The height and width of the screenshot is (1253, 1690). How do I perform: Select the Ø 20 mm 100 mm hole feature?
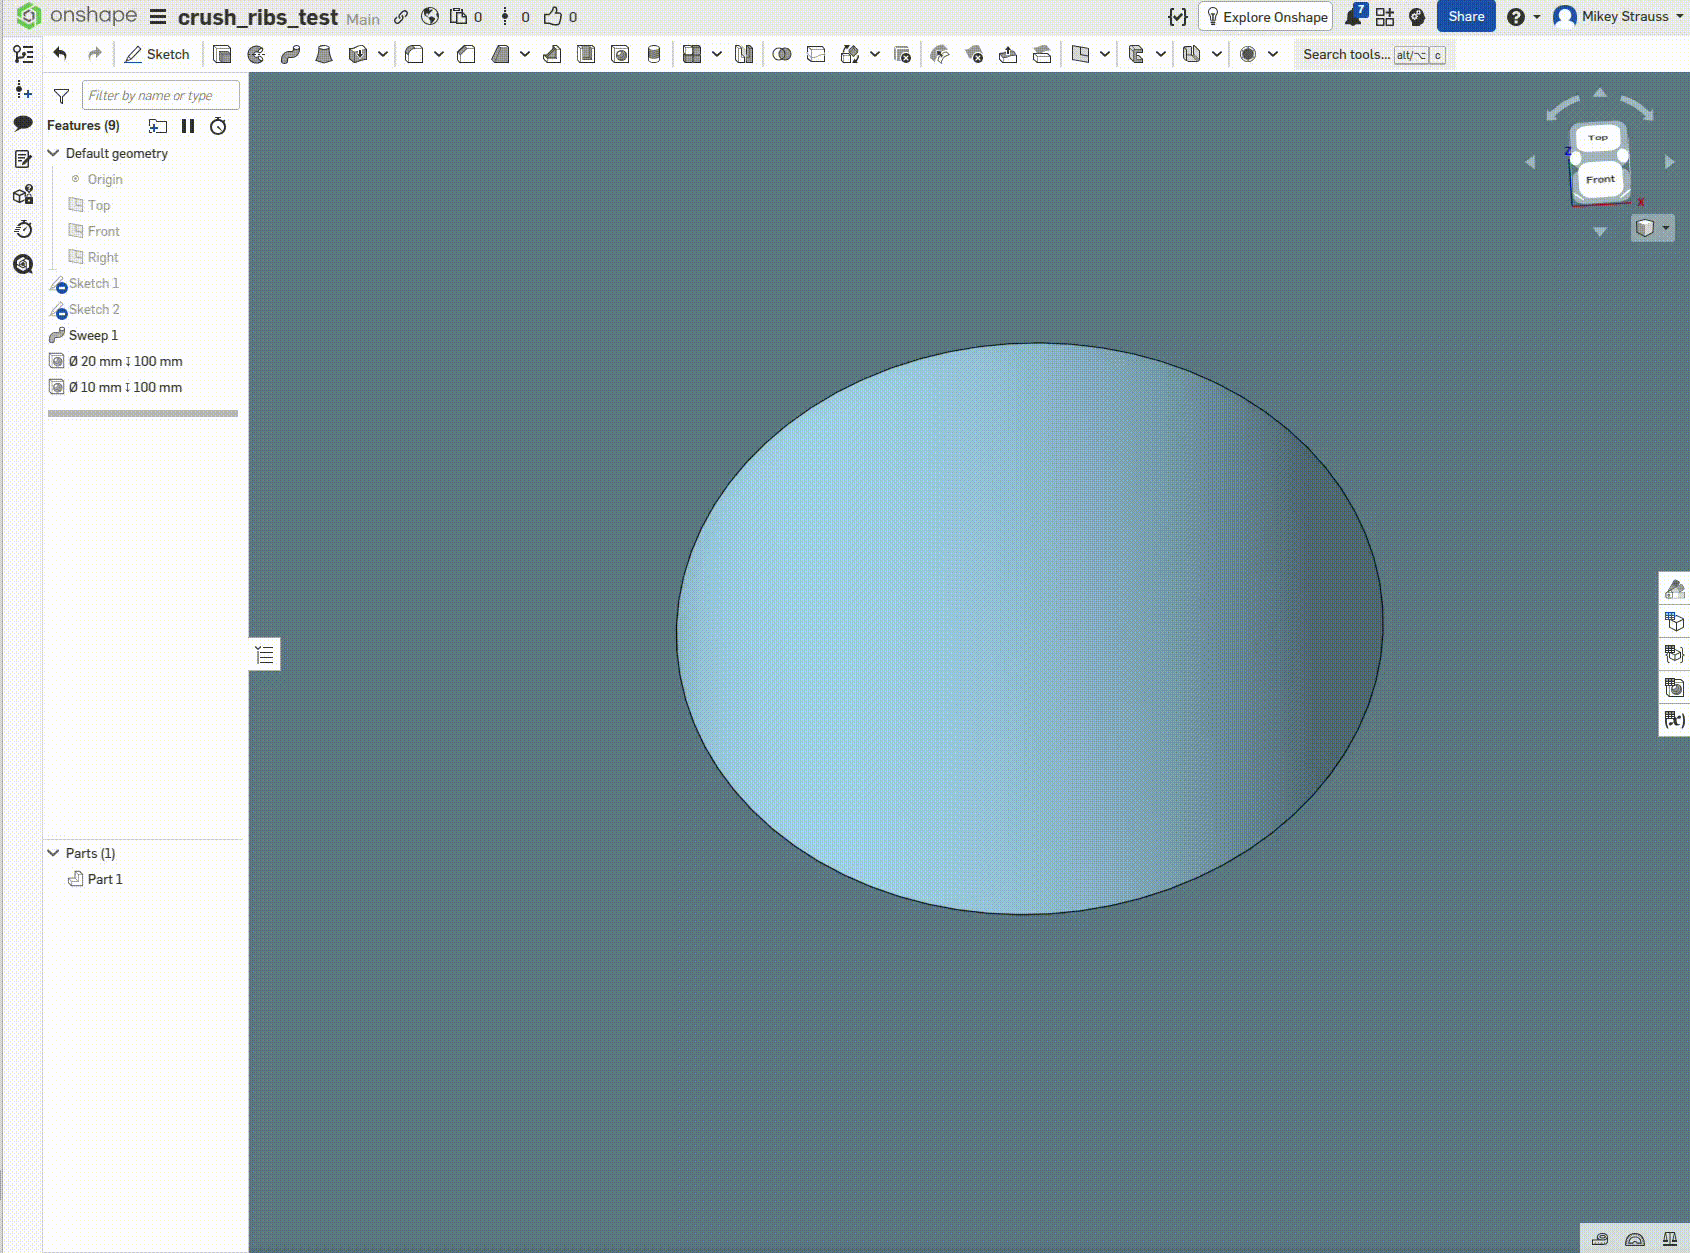pyautogui.click(x=125, y=361)
